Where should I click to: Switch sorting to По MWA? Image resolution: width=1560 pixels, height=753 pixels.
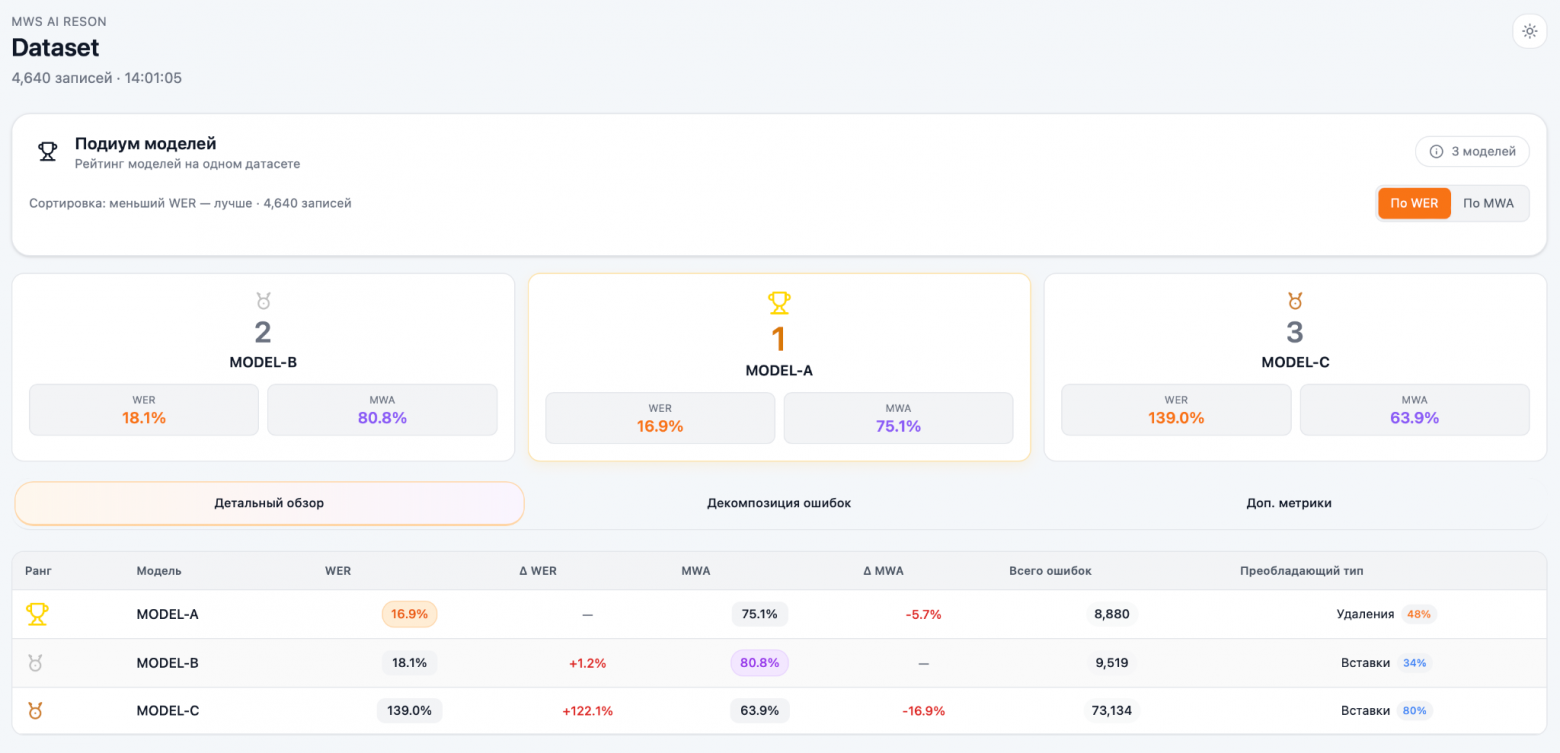point(1488,203)
